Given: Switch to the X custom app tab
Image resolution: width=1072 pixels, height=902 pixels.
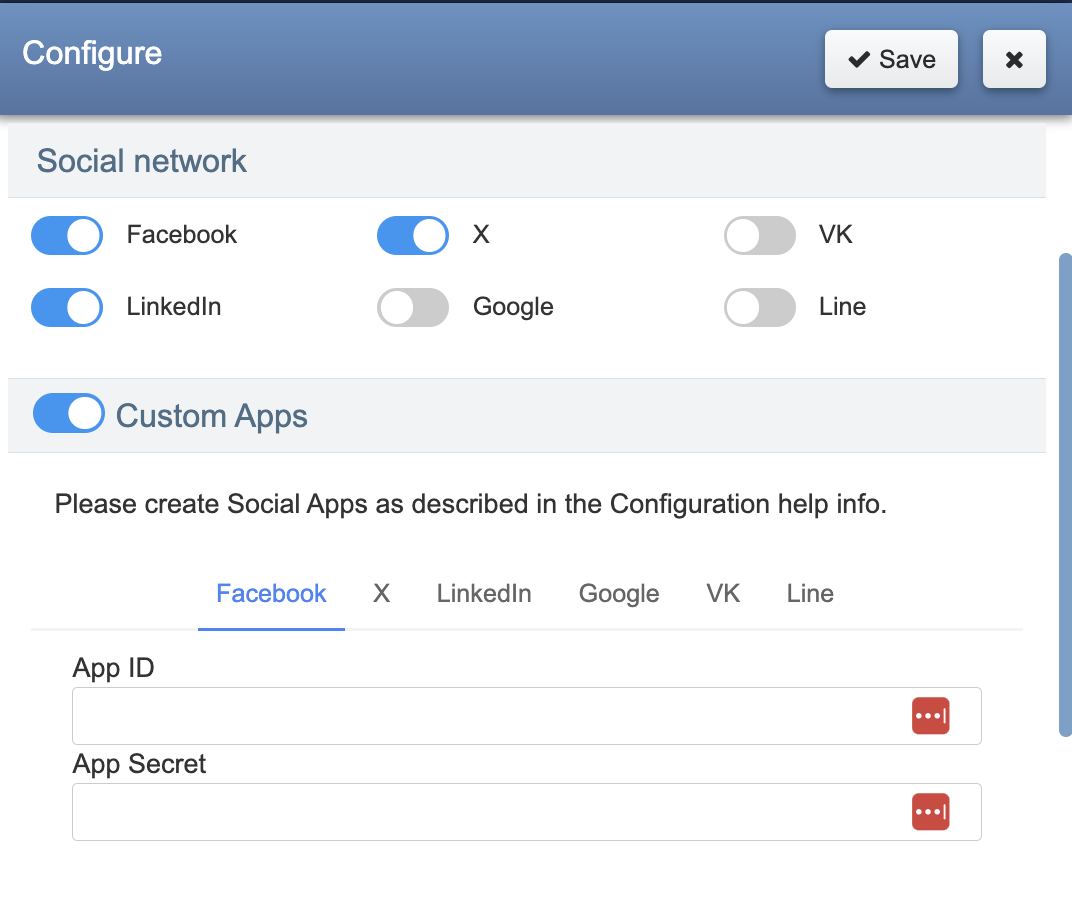Looking at the screenshot, I should click(x=381, y=594).
